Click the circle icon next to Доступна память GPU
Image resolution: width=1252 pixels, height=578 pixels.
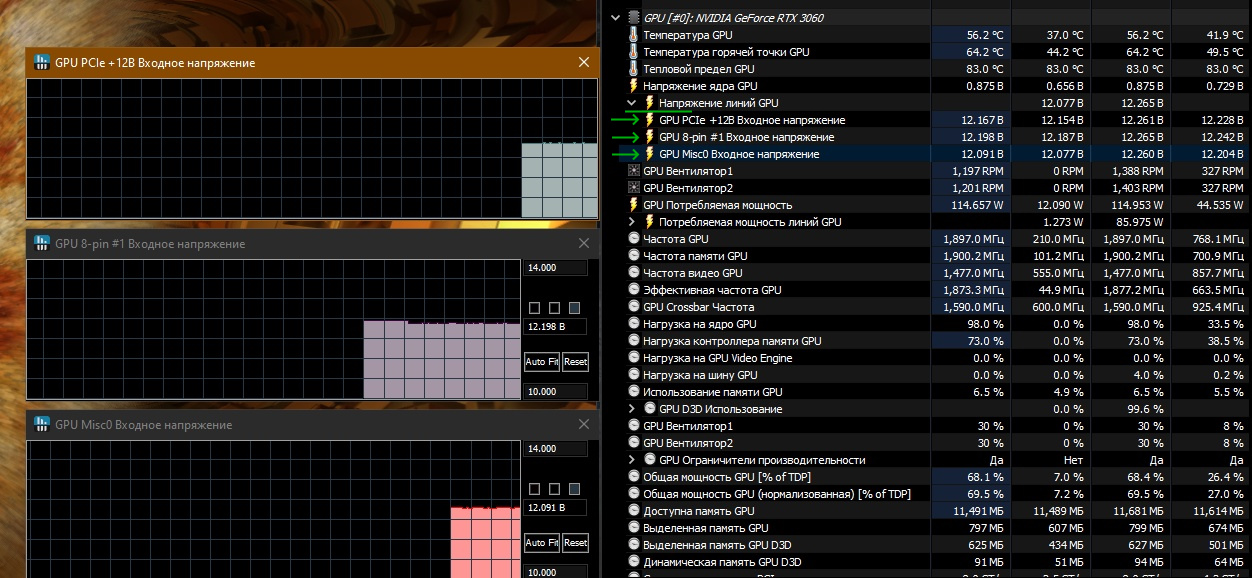633,511
